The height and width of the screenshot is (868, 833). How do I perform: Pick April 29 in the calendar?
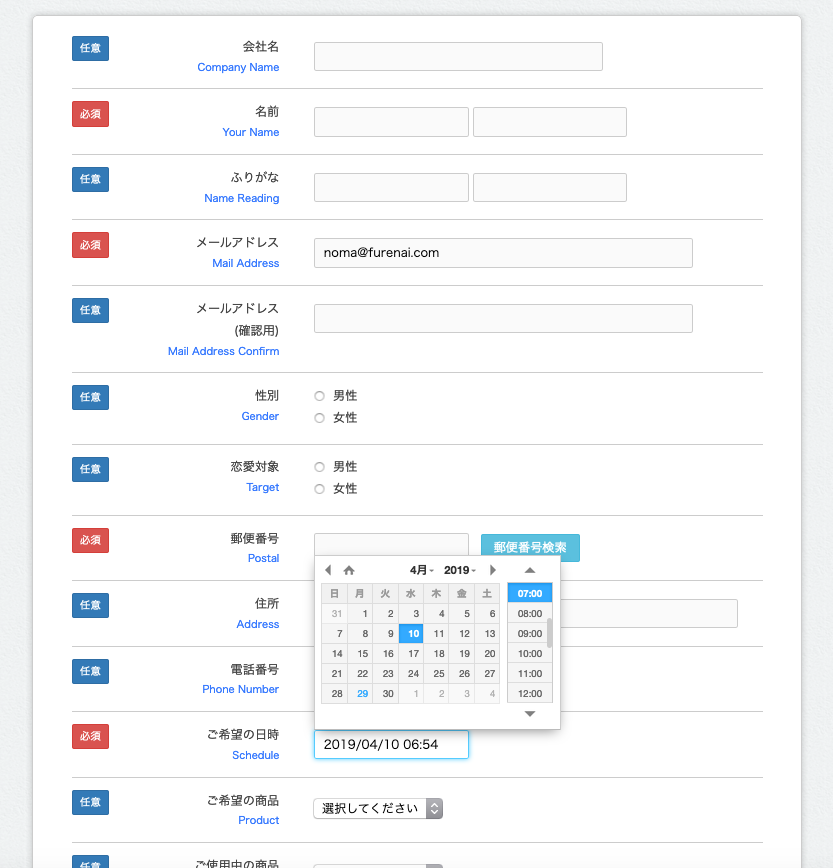click(x=360, y=694)
